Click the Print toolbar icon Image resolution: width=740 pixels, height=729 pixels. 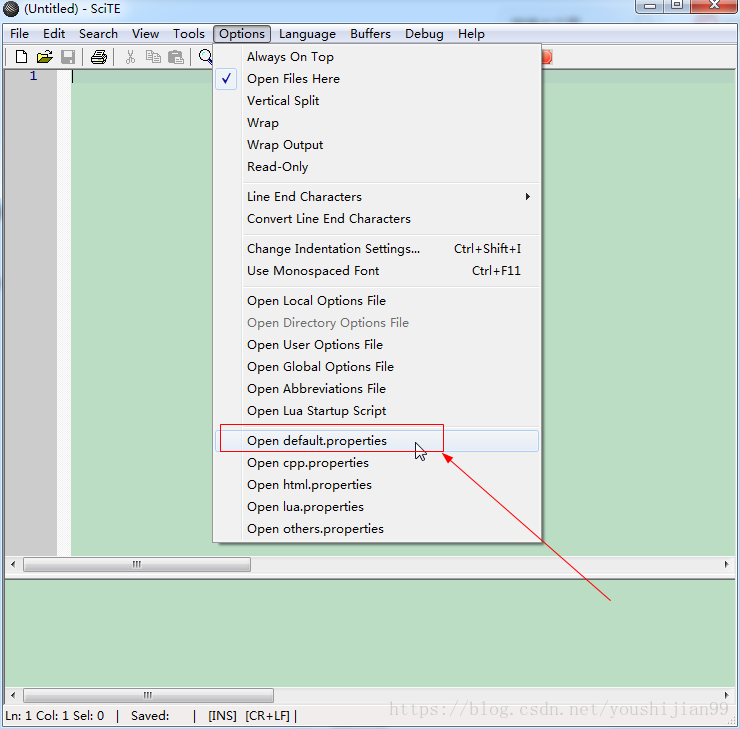point(99,57)
